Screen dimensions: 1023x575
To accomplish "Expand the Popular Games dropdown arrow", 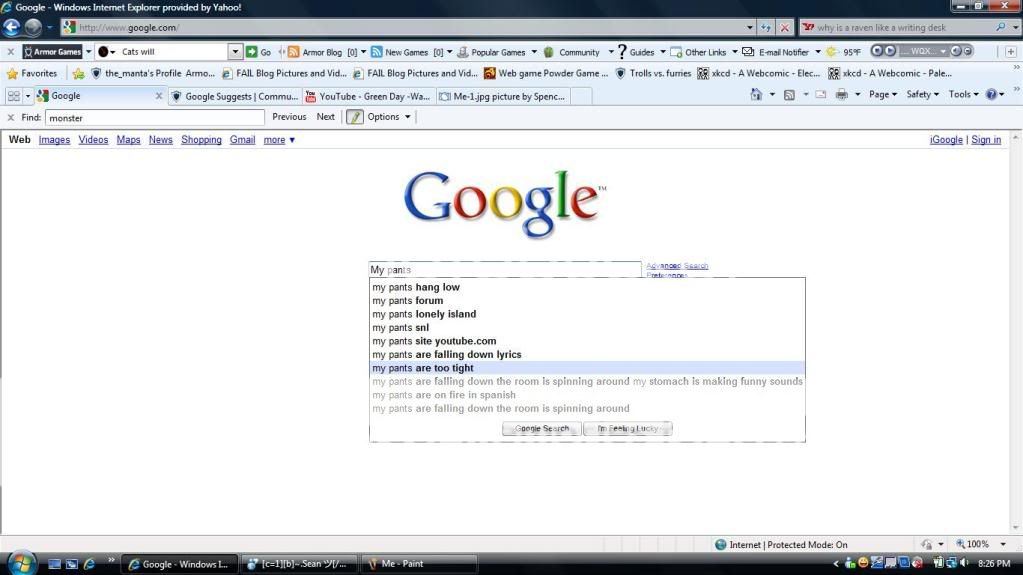I will point(534,52).
